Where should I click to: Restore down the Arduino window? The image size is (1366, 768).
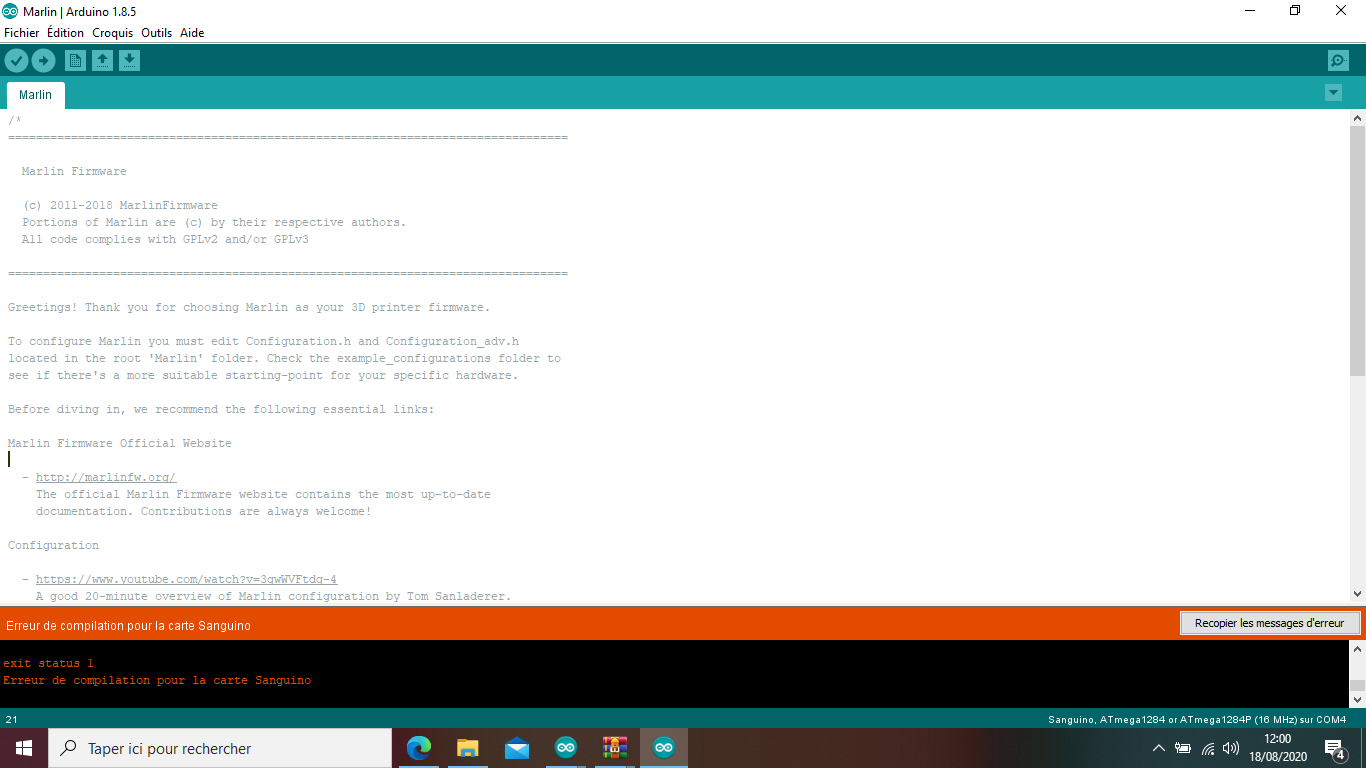click(x=1296, y=11)
